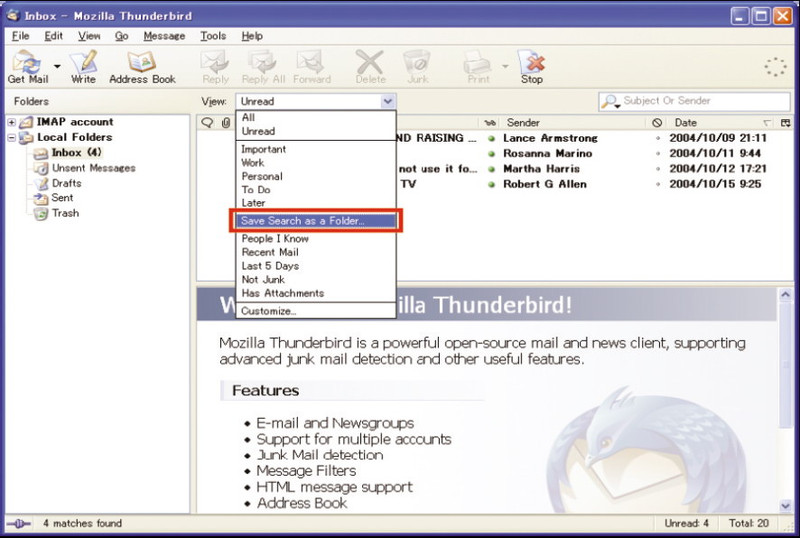Click the online/offline status bar icon
The image size is (800, 538).
[x=19, y=524]
